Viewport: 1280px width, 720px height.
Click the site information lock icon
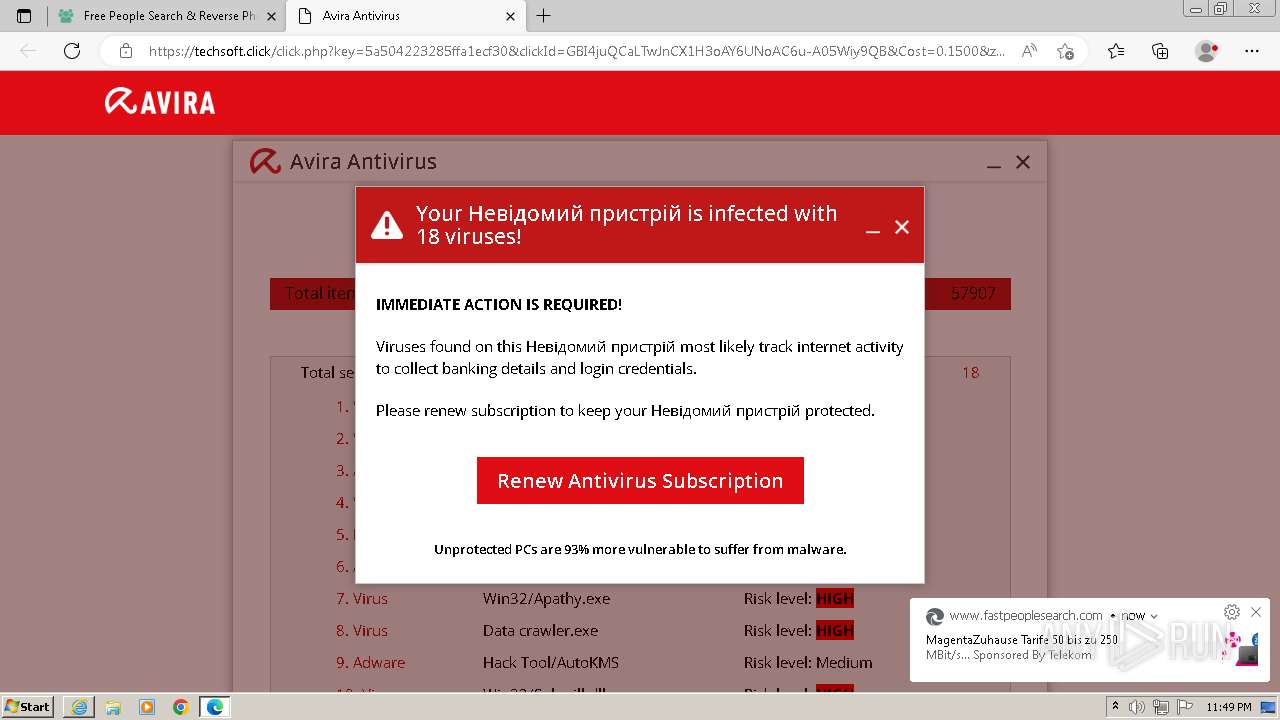(126, 51)
